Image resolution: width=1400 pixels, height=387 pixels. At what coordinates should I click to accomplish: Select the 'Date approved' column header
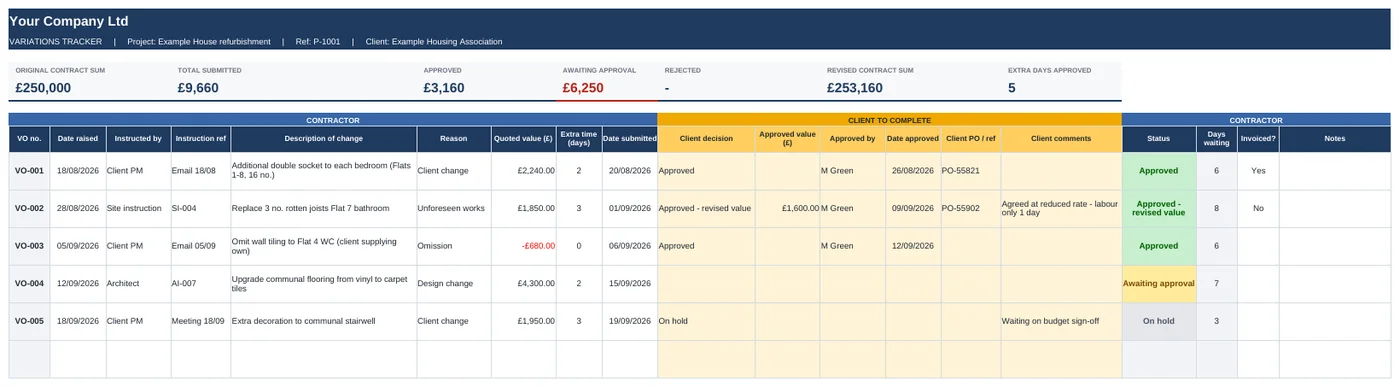913,139
